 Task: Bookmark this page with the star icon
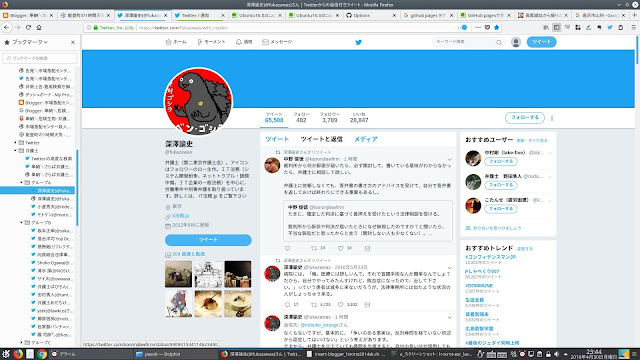point(496,27)
